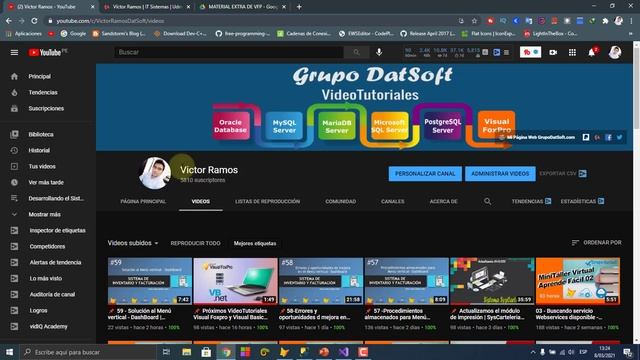640x360 pixels.
Task: Click Mejores etiquetas button
Action: tap(255, 243)
